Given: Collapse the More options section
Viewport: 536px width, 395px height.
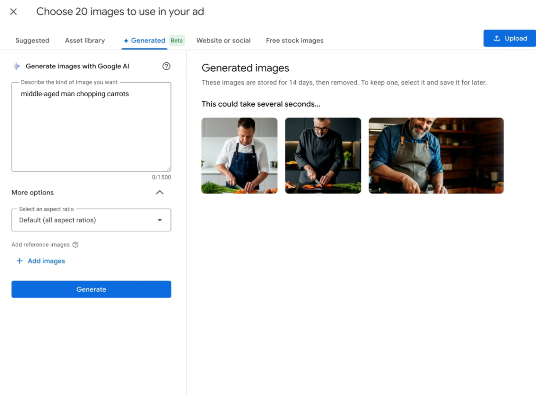Looking at the screenshot, I should coord(160,192).
